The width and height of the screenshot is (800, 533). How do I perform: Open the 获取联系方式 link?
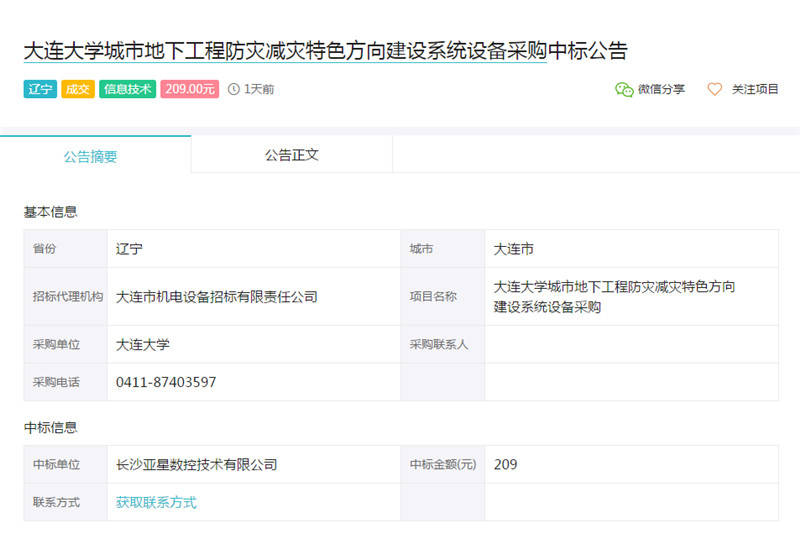point(156,502)
